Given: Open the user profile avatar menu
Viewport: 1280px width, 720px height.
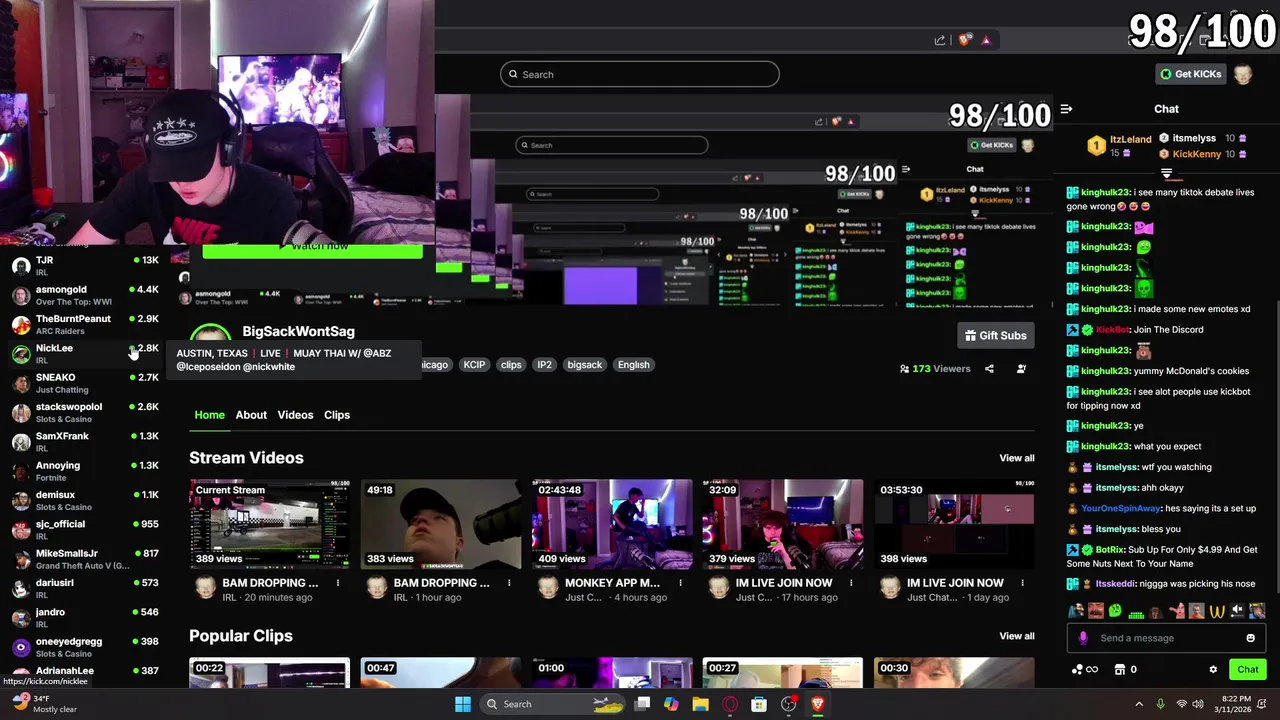Looking at the screenshot, I should (1243, 74).
